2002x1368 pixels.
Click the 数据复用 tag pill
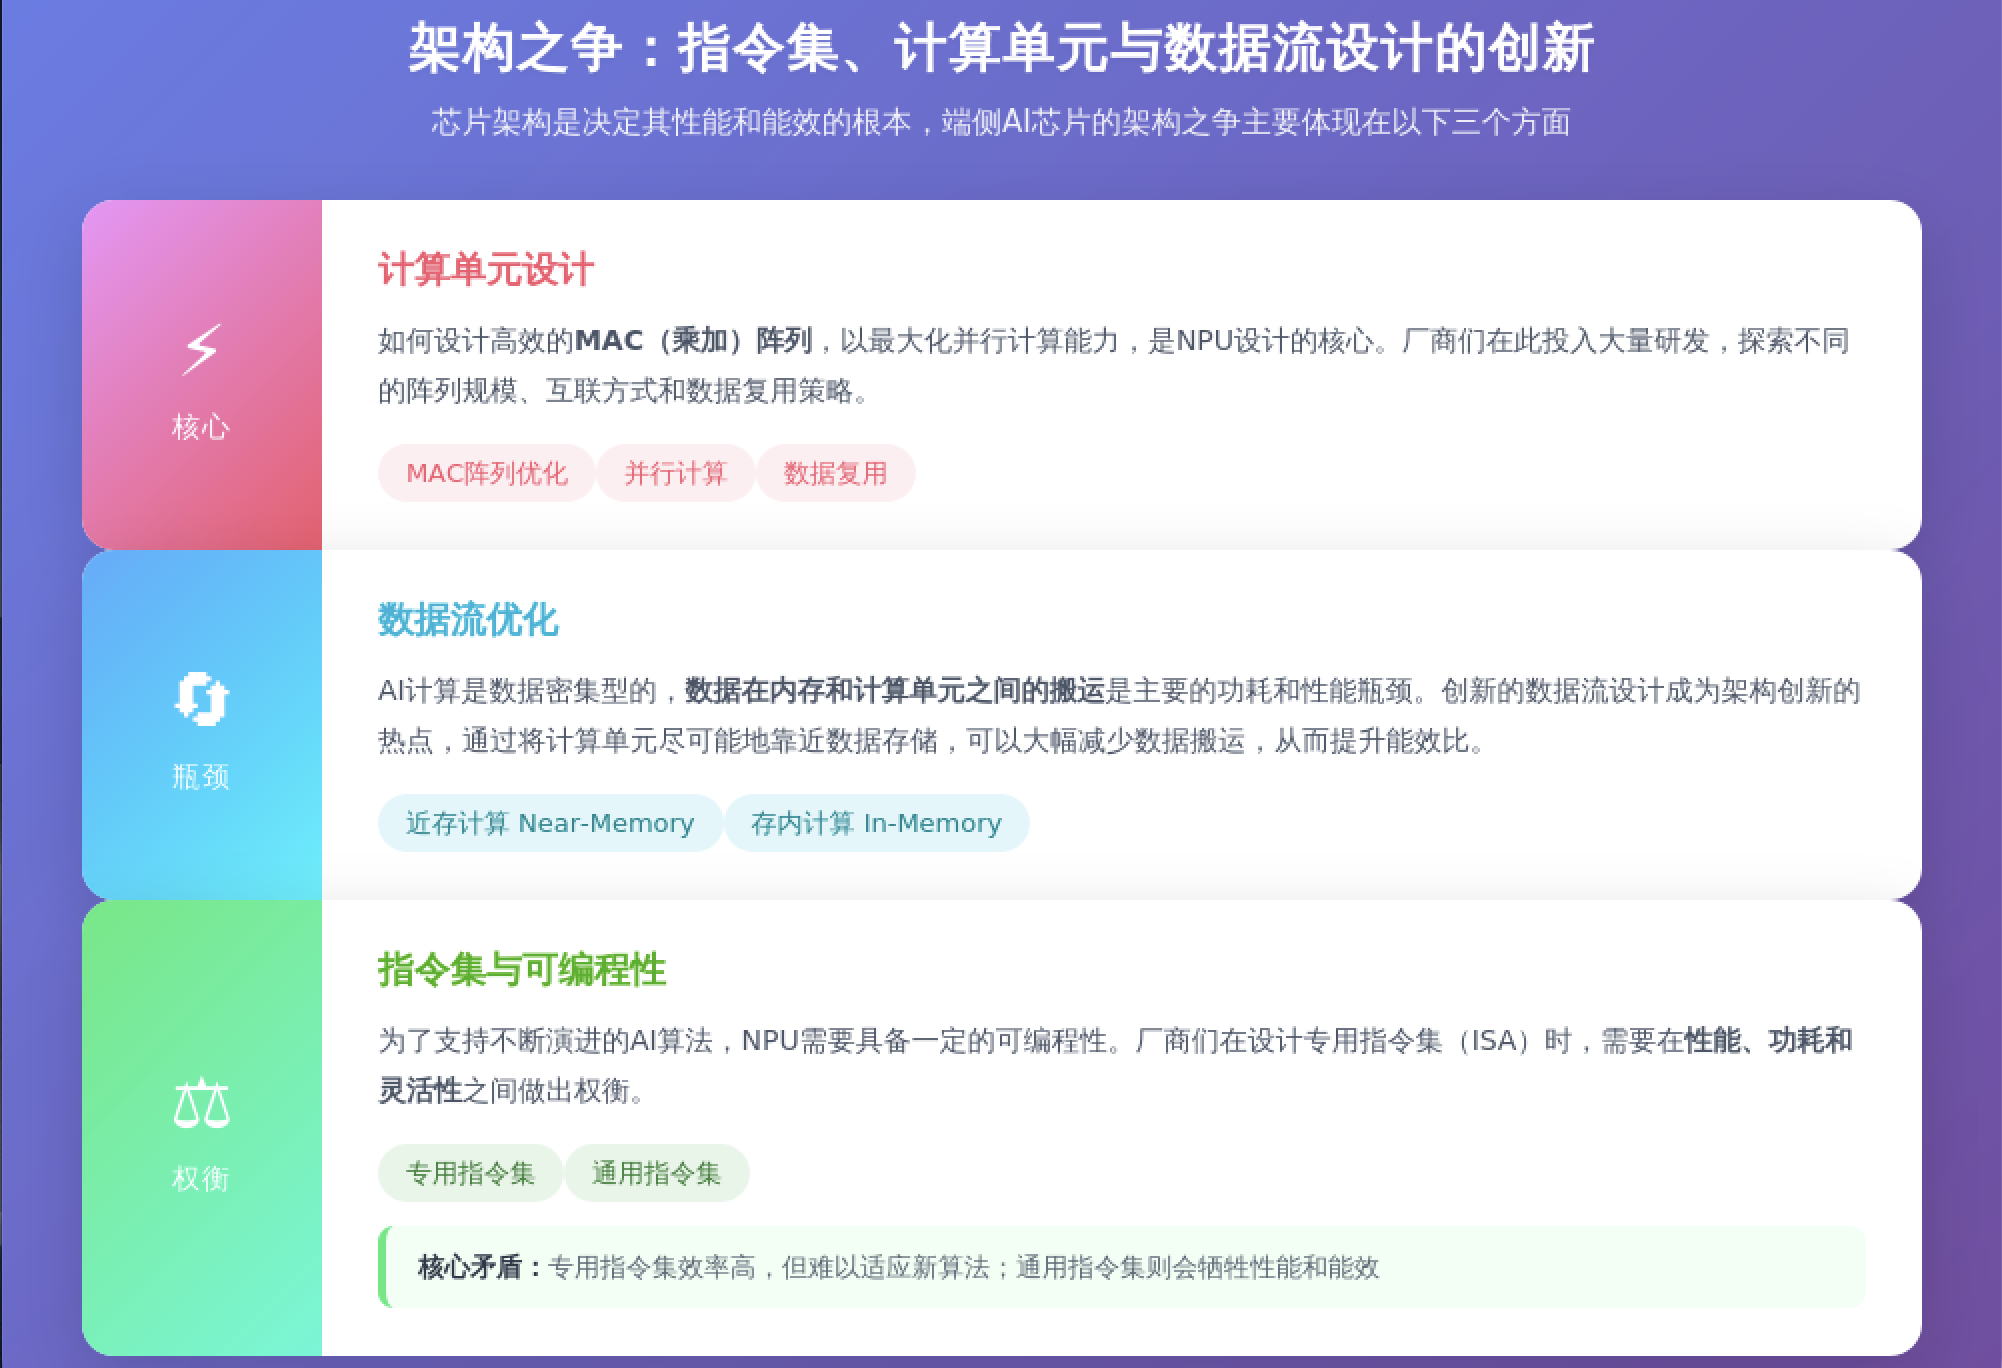[x=835, y=473]
